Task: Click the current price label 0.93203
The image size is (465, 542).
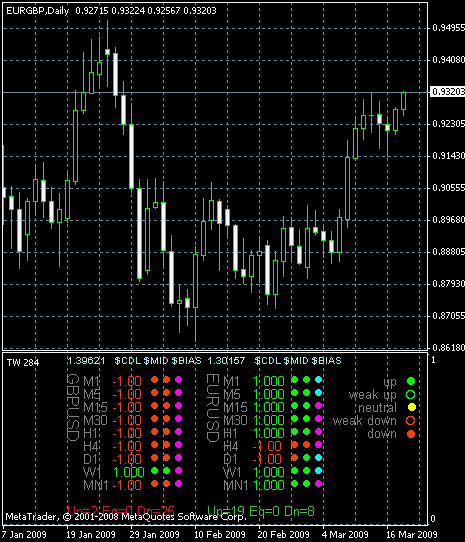Action: (x=448, y=92)
